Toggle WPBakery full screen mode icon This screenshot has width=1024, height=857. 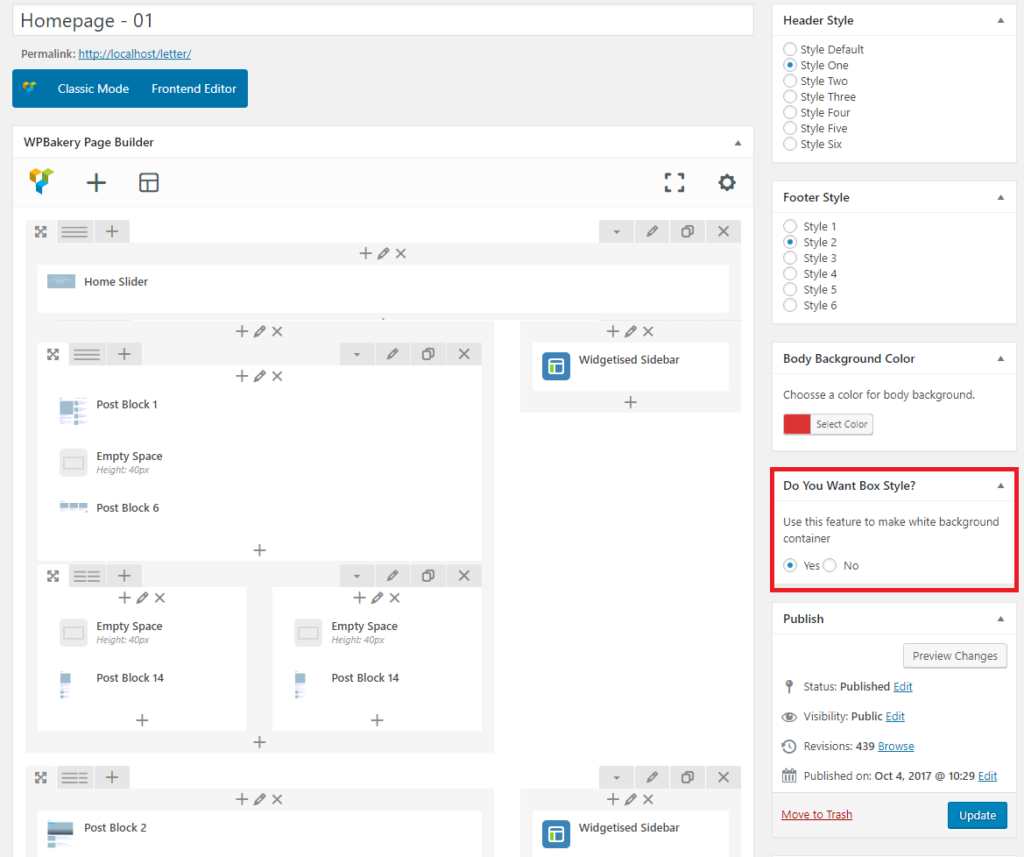click(675, 182)
